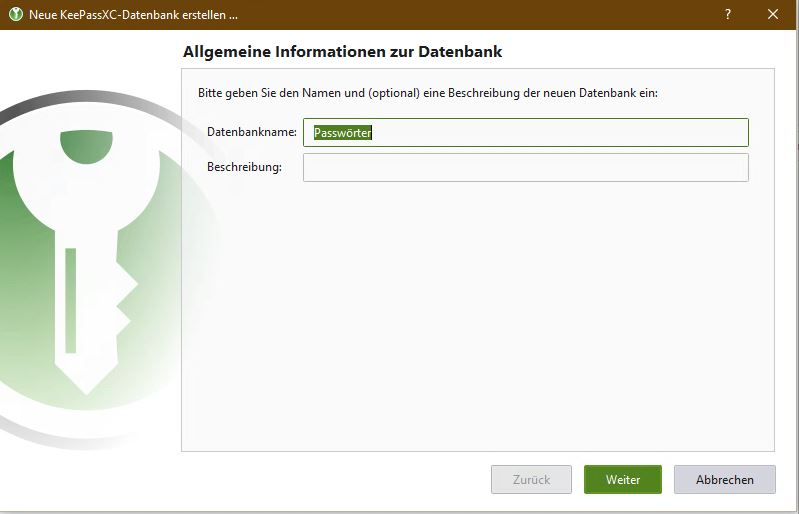This screenshot has height=514, width=799.
Task: Click the heading Allgemeine Informationen zur Datenbank
Action: (342, 51)
